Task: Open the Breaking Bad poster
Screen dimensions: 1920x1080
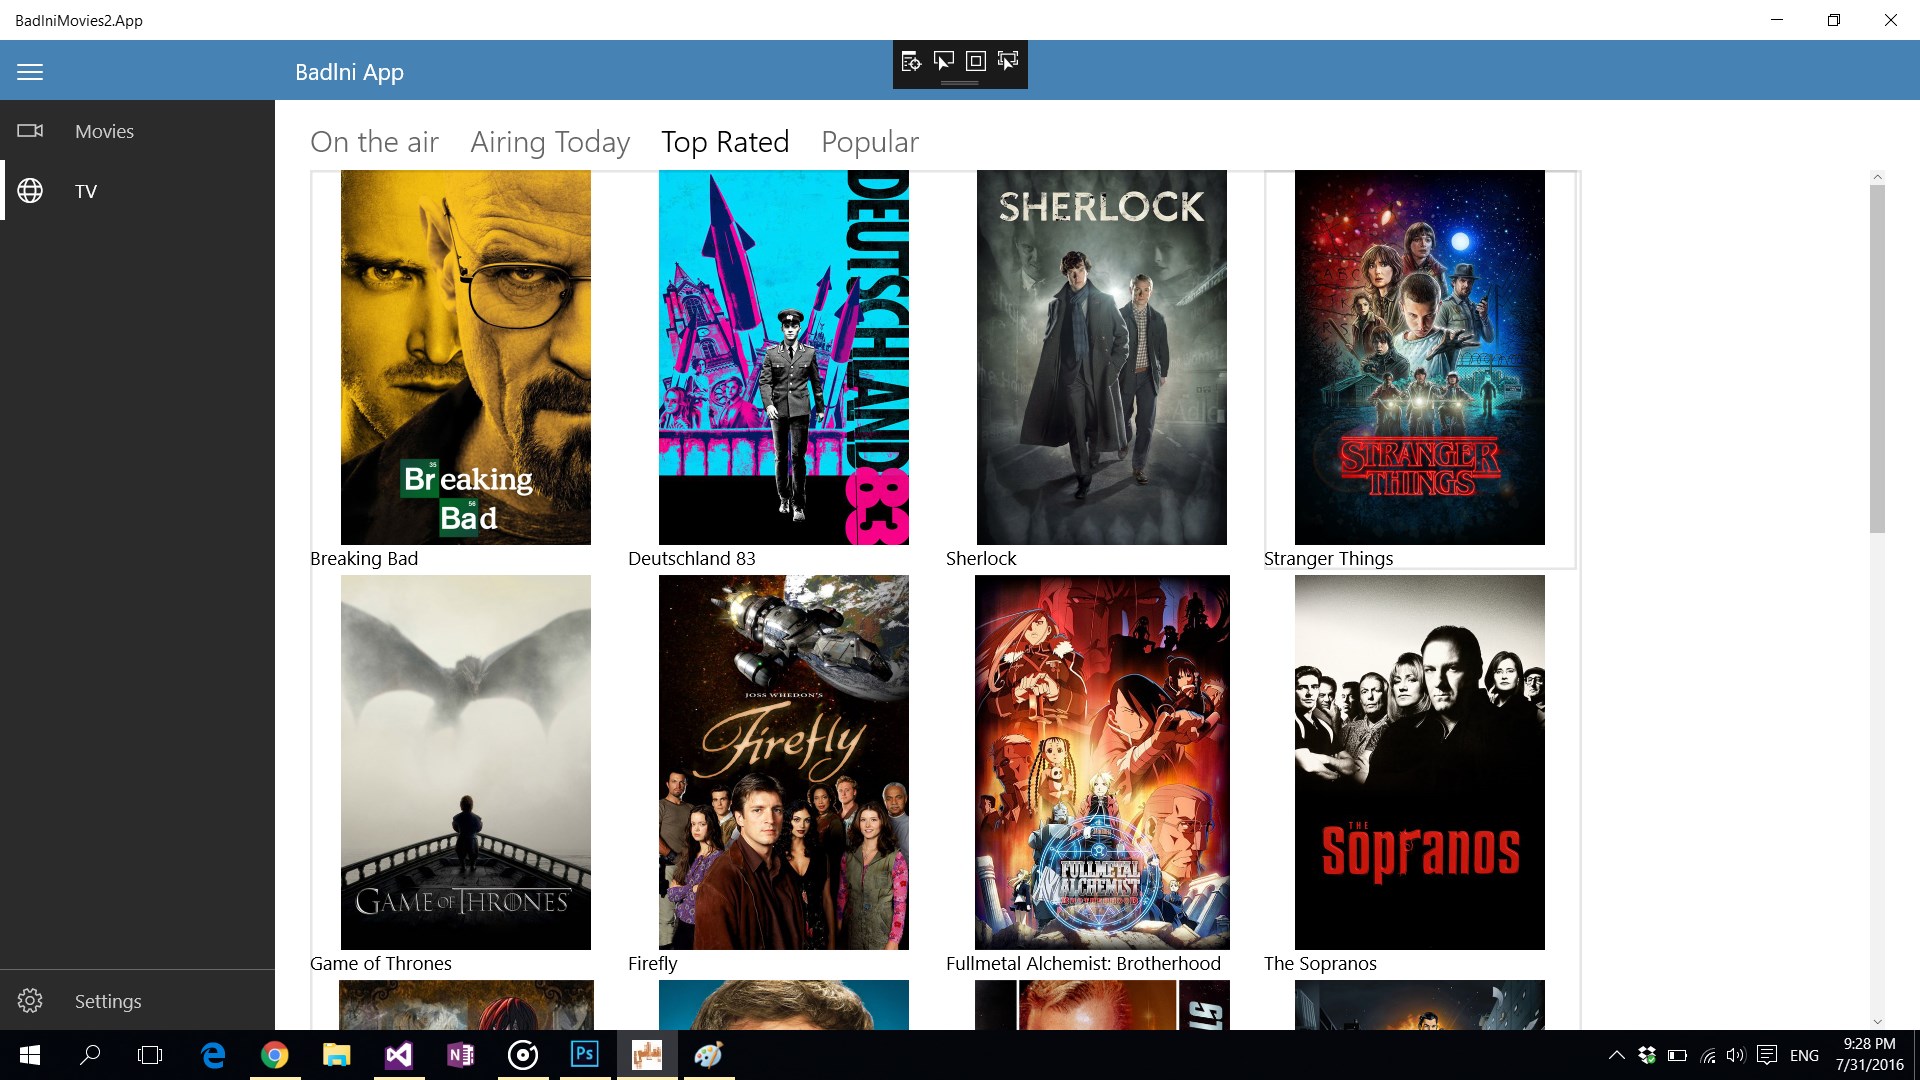Action: click(465, 357)
